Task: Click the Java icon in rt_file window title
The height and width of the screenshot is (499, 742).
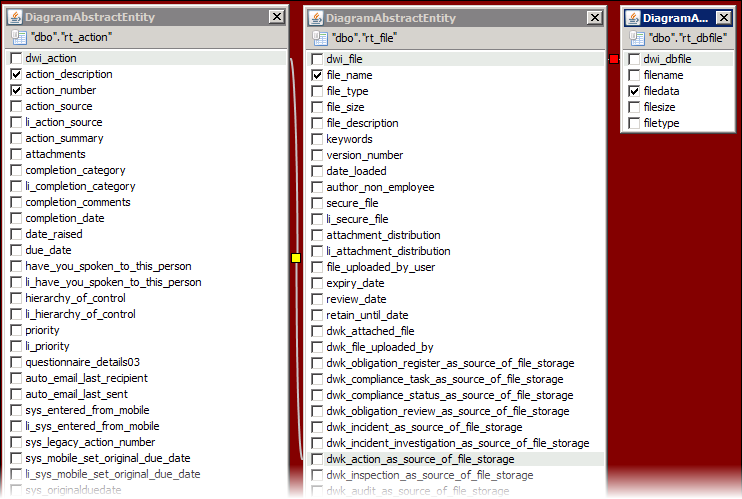Action: pyautogui.click(x=316, y=18)
